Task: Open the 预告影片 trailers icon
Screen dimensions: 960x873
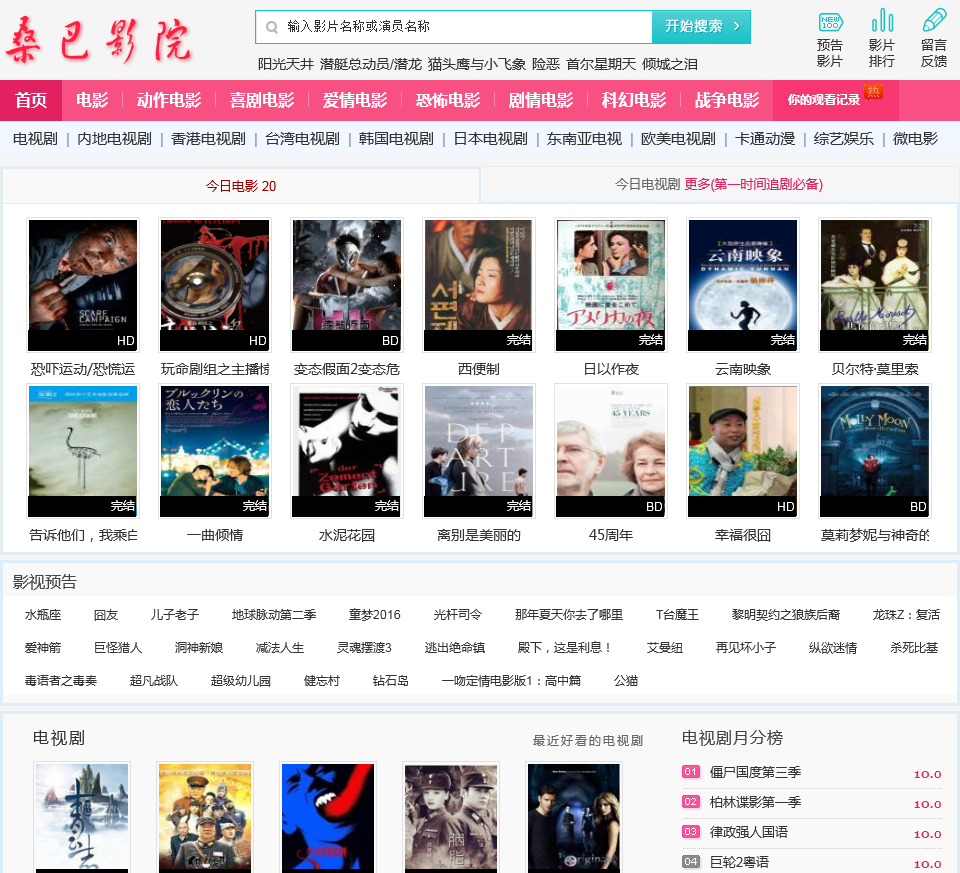Action: (x=830, y=23)
